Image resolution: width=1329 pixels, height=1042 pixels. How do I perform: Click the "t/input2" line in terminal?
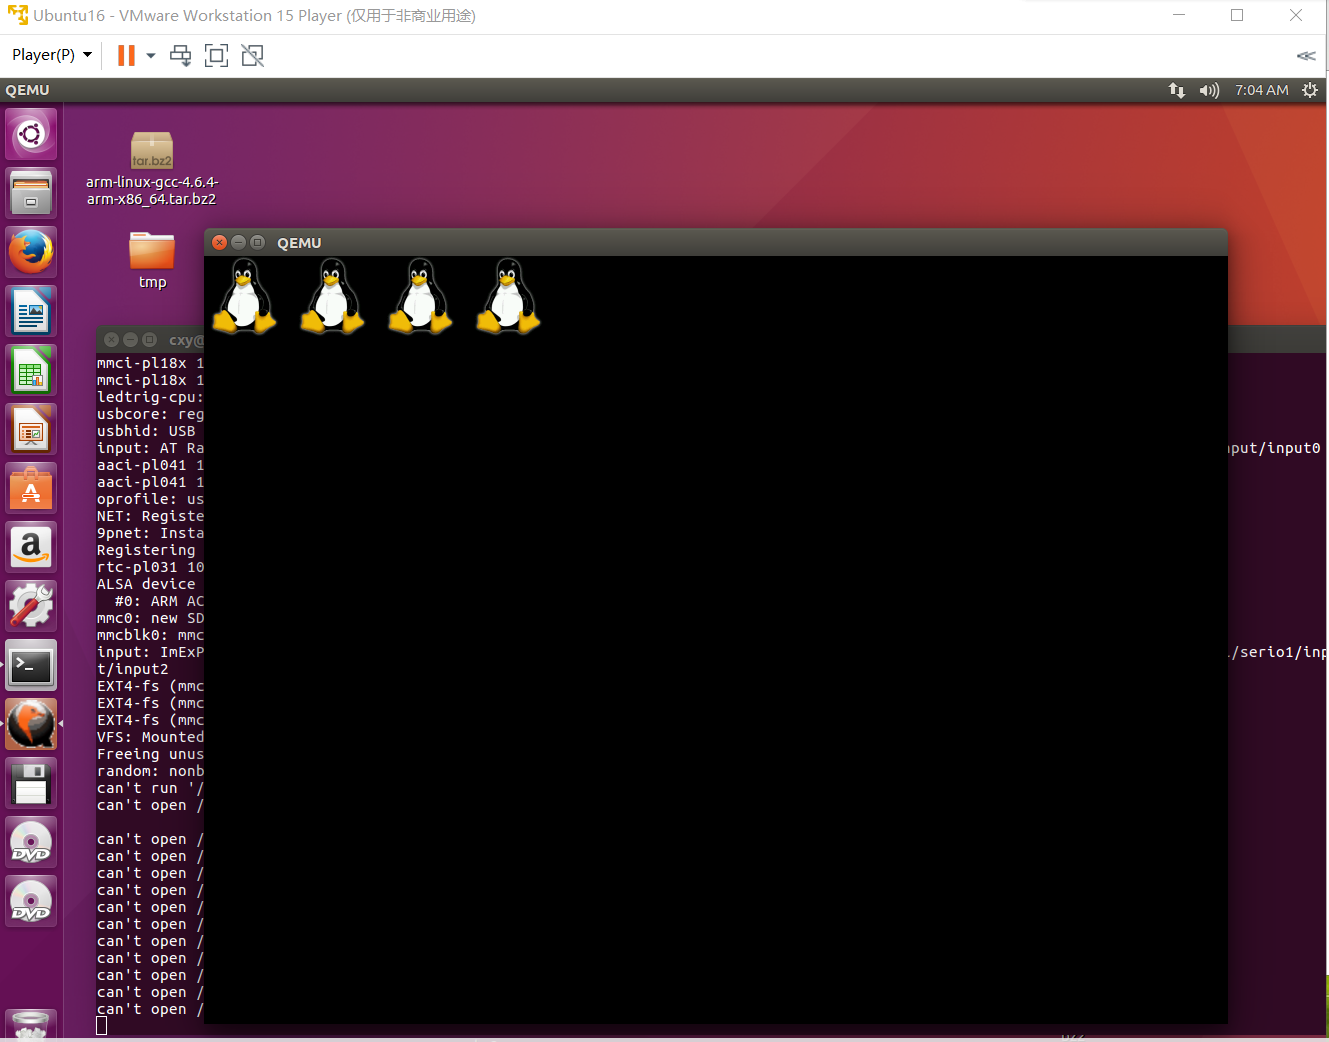point(133,669)
